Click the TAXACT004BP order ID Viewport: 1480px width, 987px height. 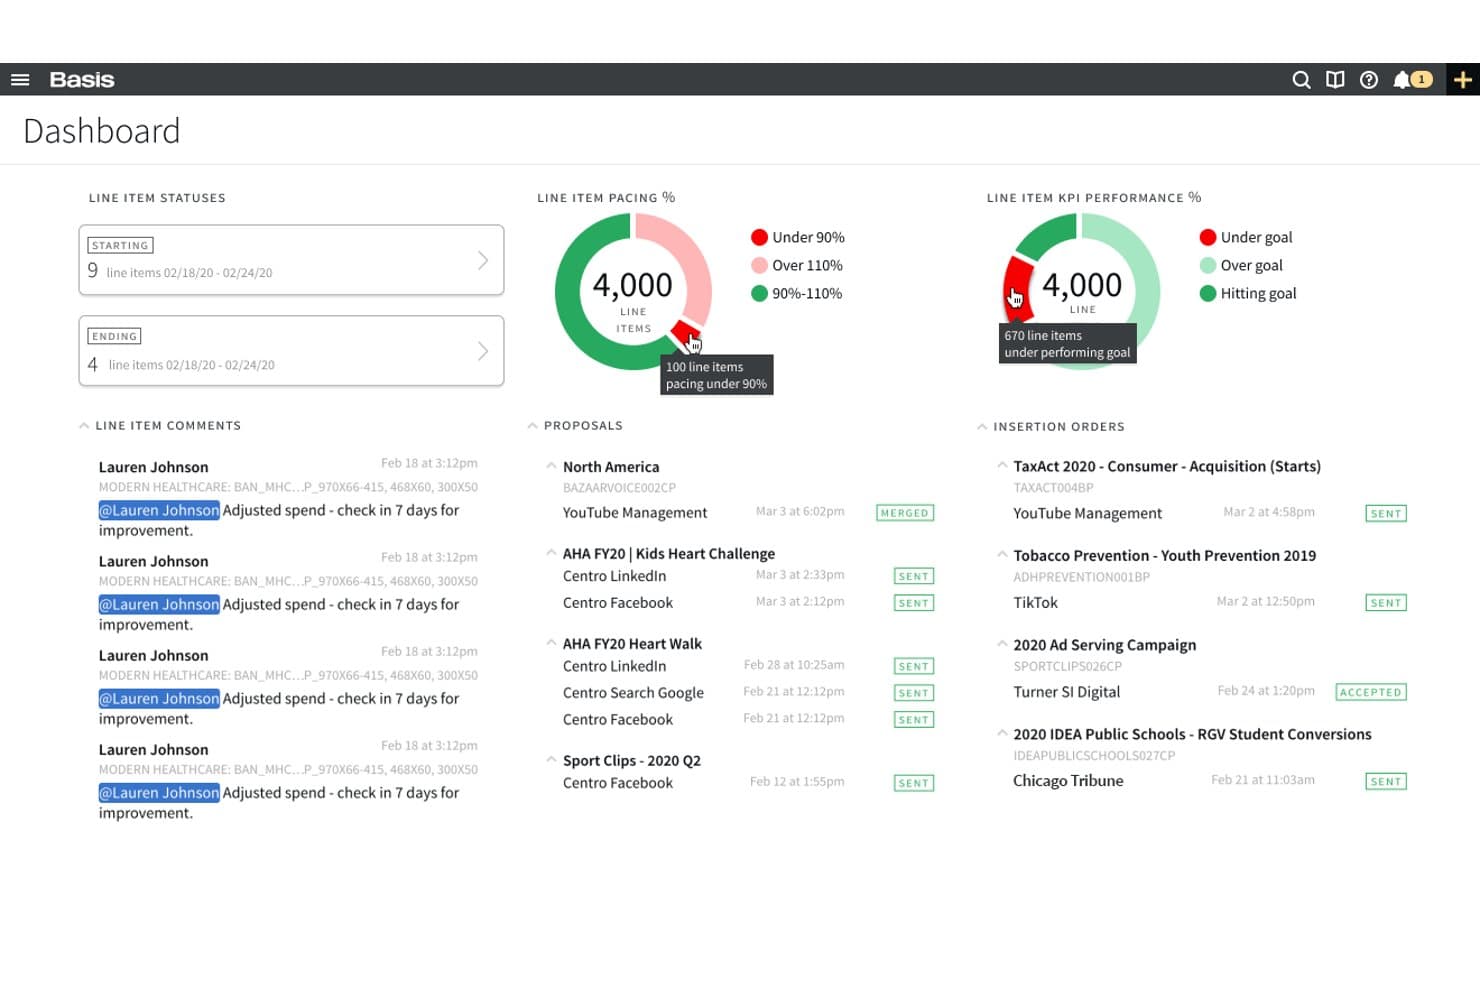pyautogui.click(x=1053, y=488)
